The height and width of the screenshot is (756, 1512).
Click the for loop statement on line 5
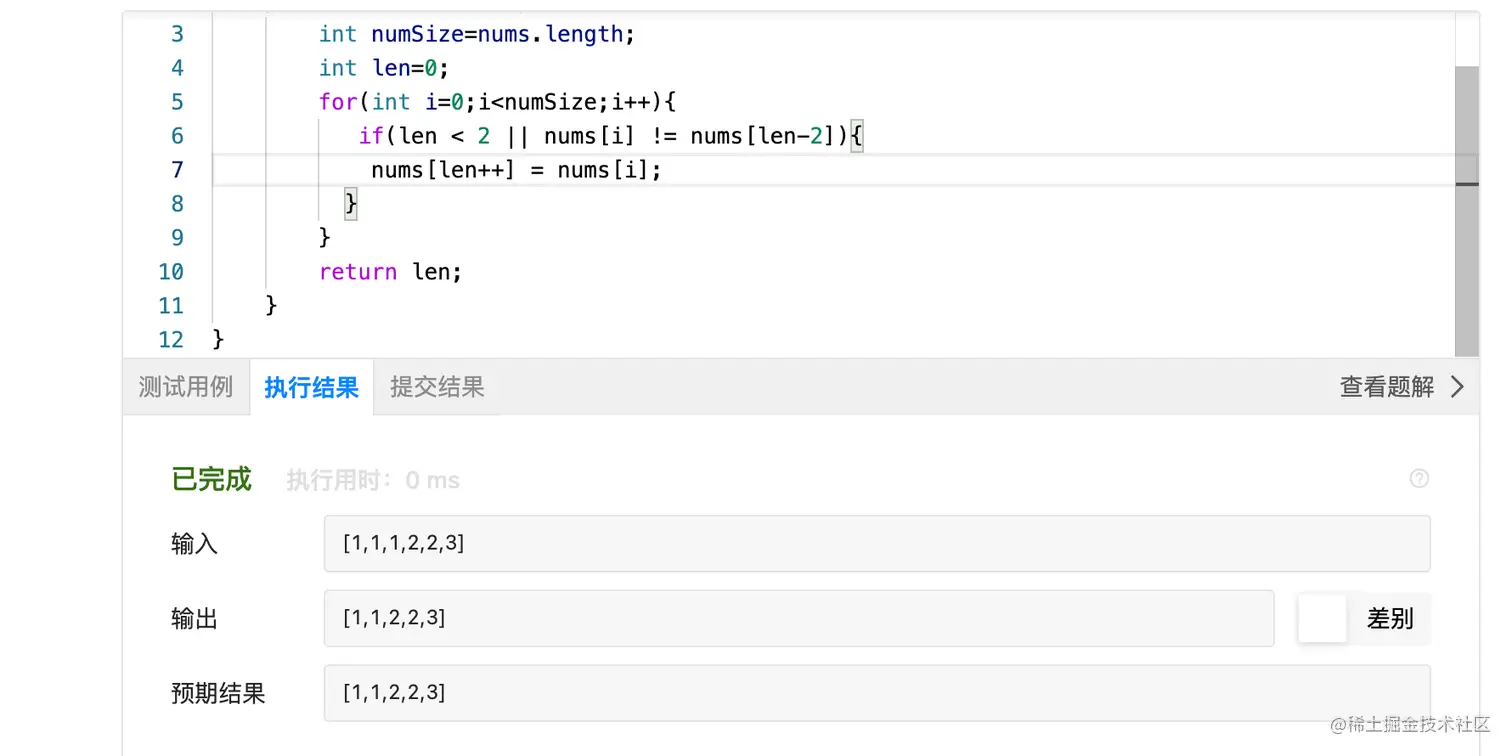[x=497, y=102]
